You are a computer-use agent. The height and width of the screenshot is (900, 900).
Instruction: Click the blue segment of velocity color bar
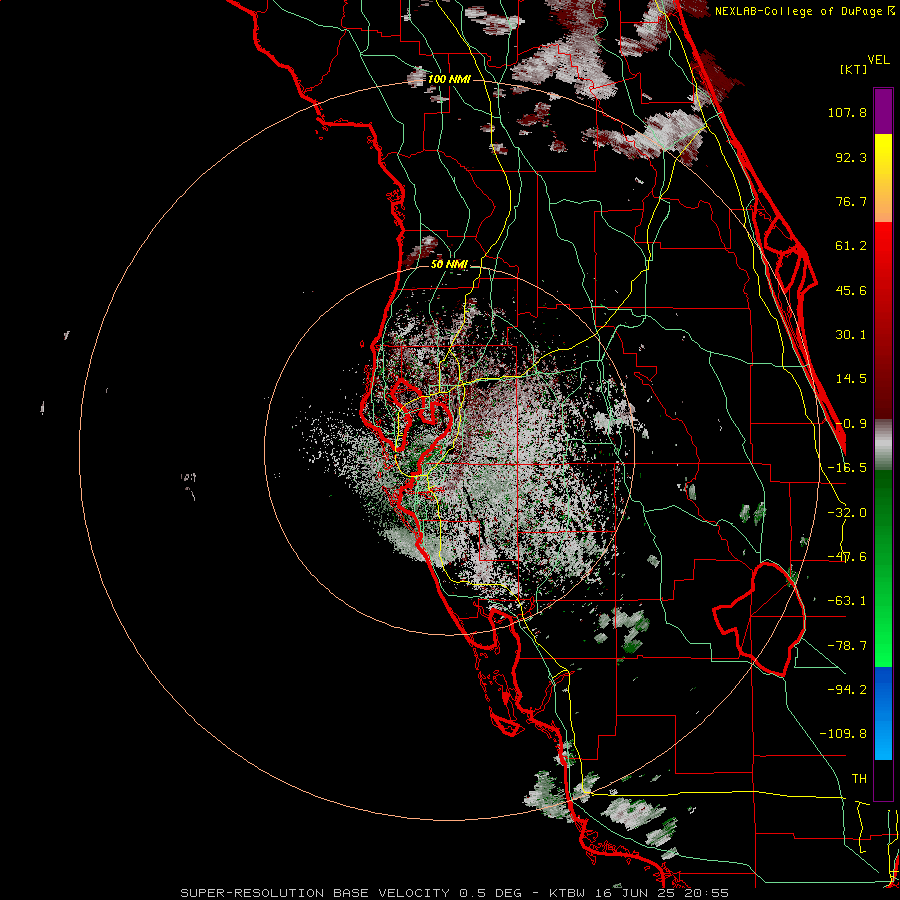(x=883, y=713)
